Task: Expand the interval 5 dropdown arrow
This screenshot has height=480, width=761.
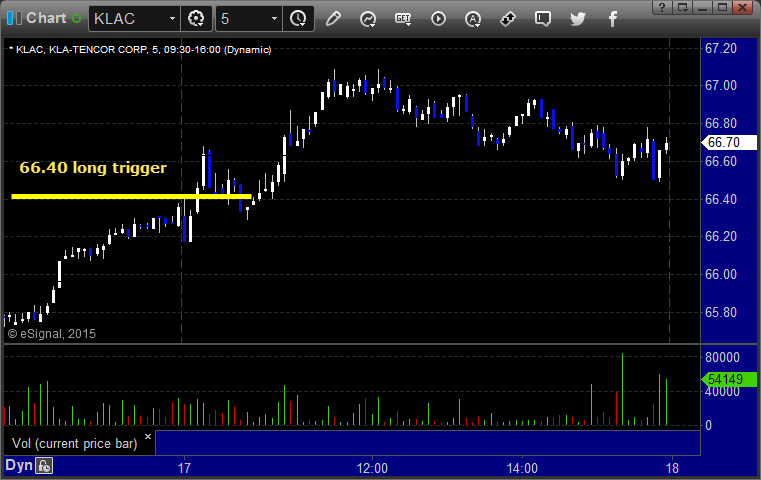Action: coord(274,19)
